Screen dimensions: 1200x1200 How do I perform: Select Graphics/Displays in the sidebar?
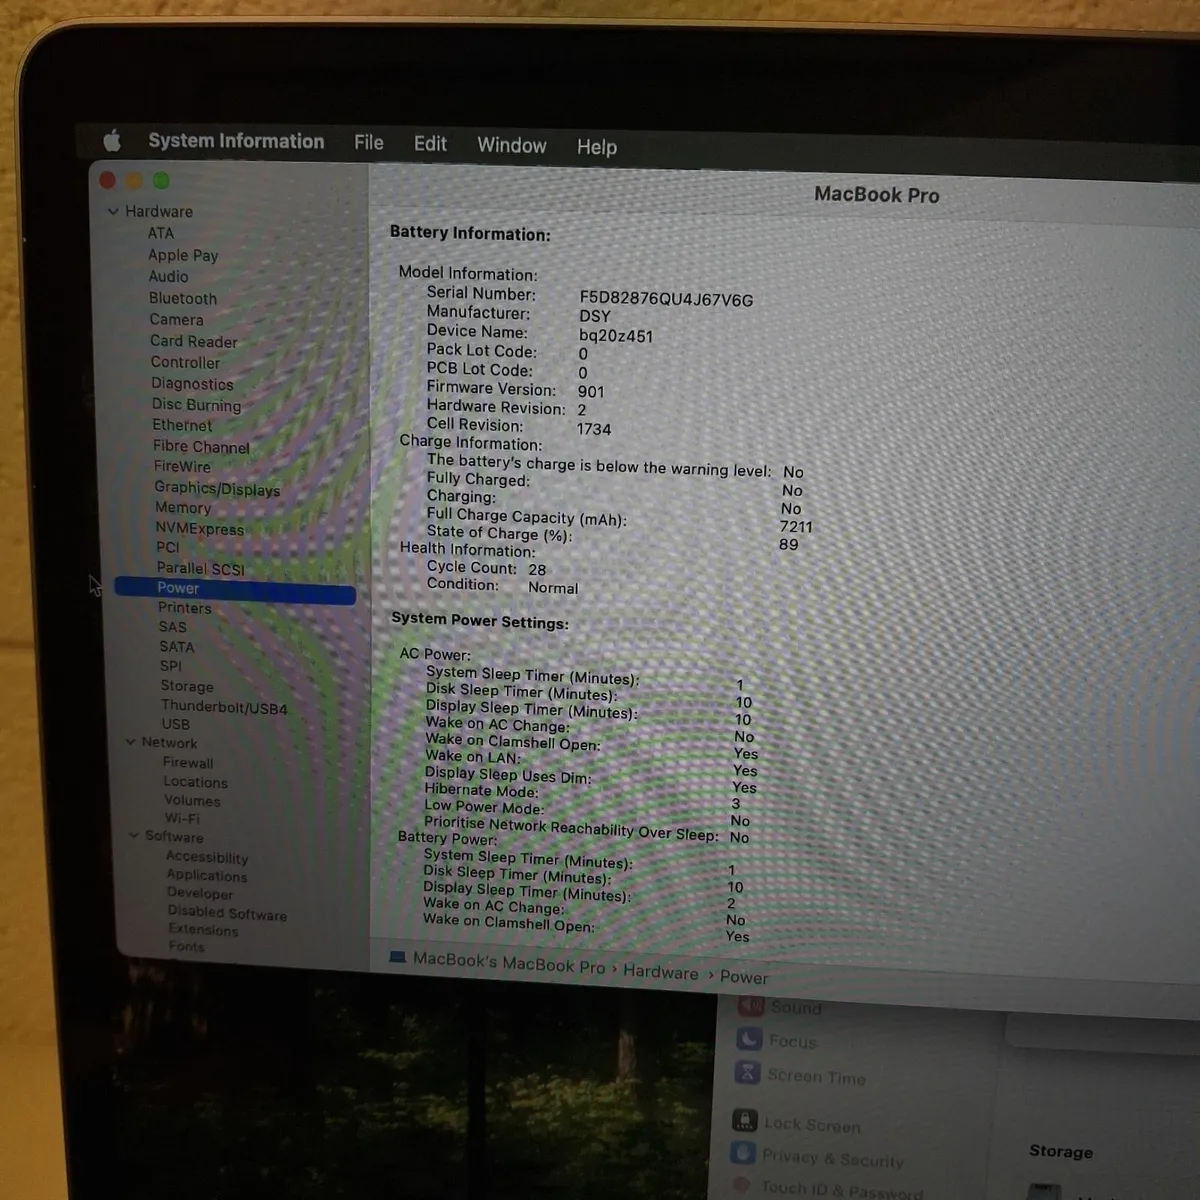pos(217,488)
